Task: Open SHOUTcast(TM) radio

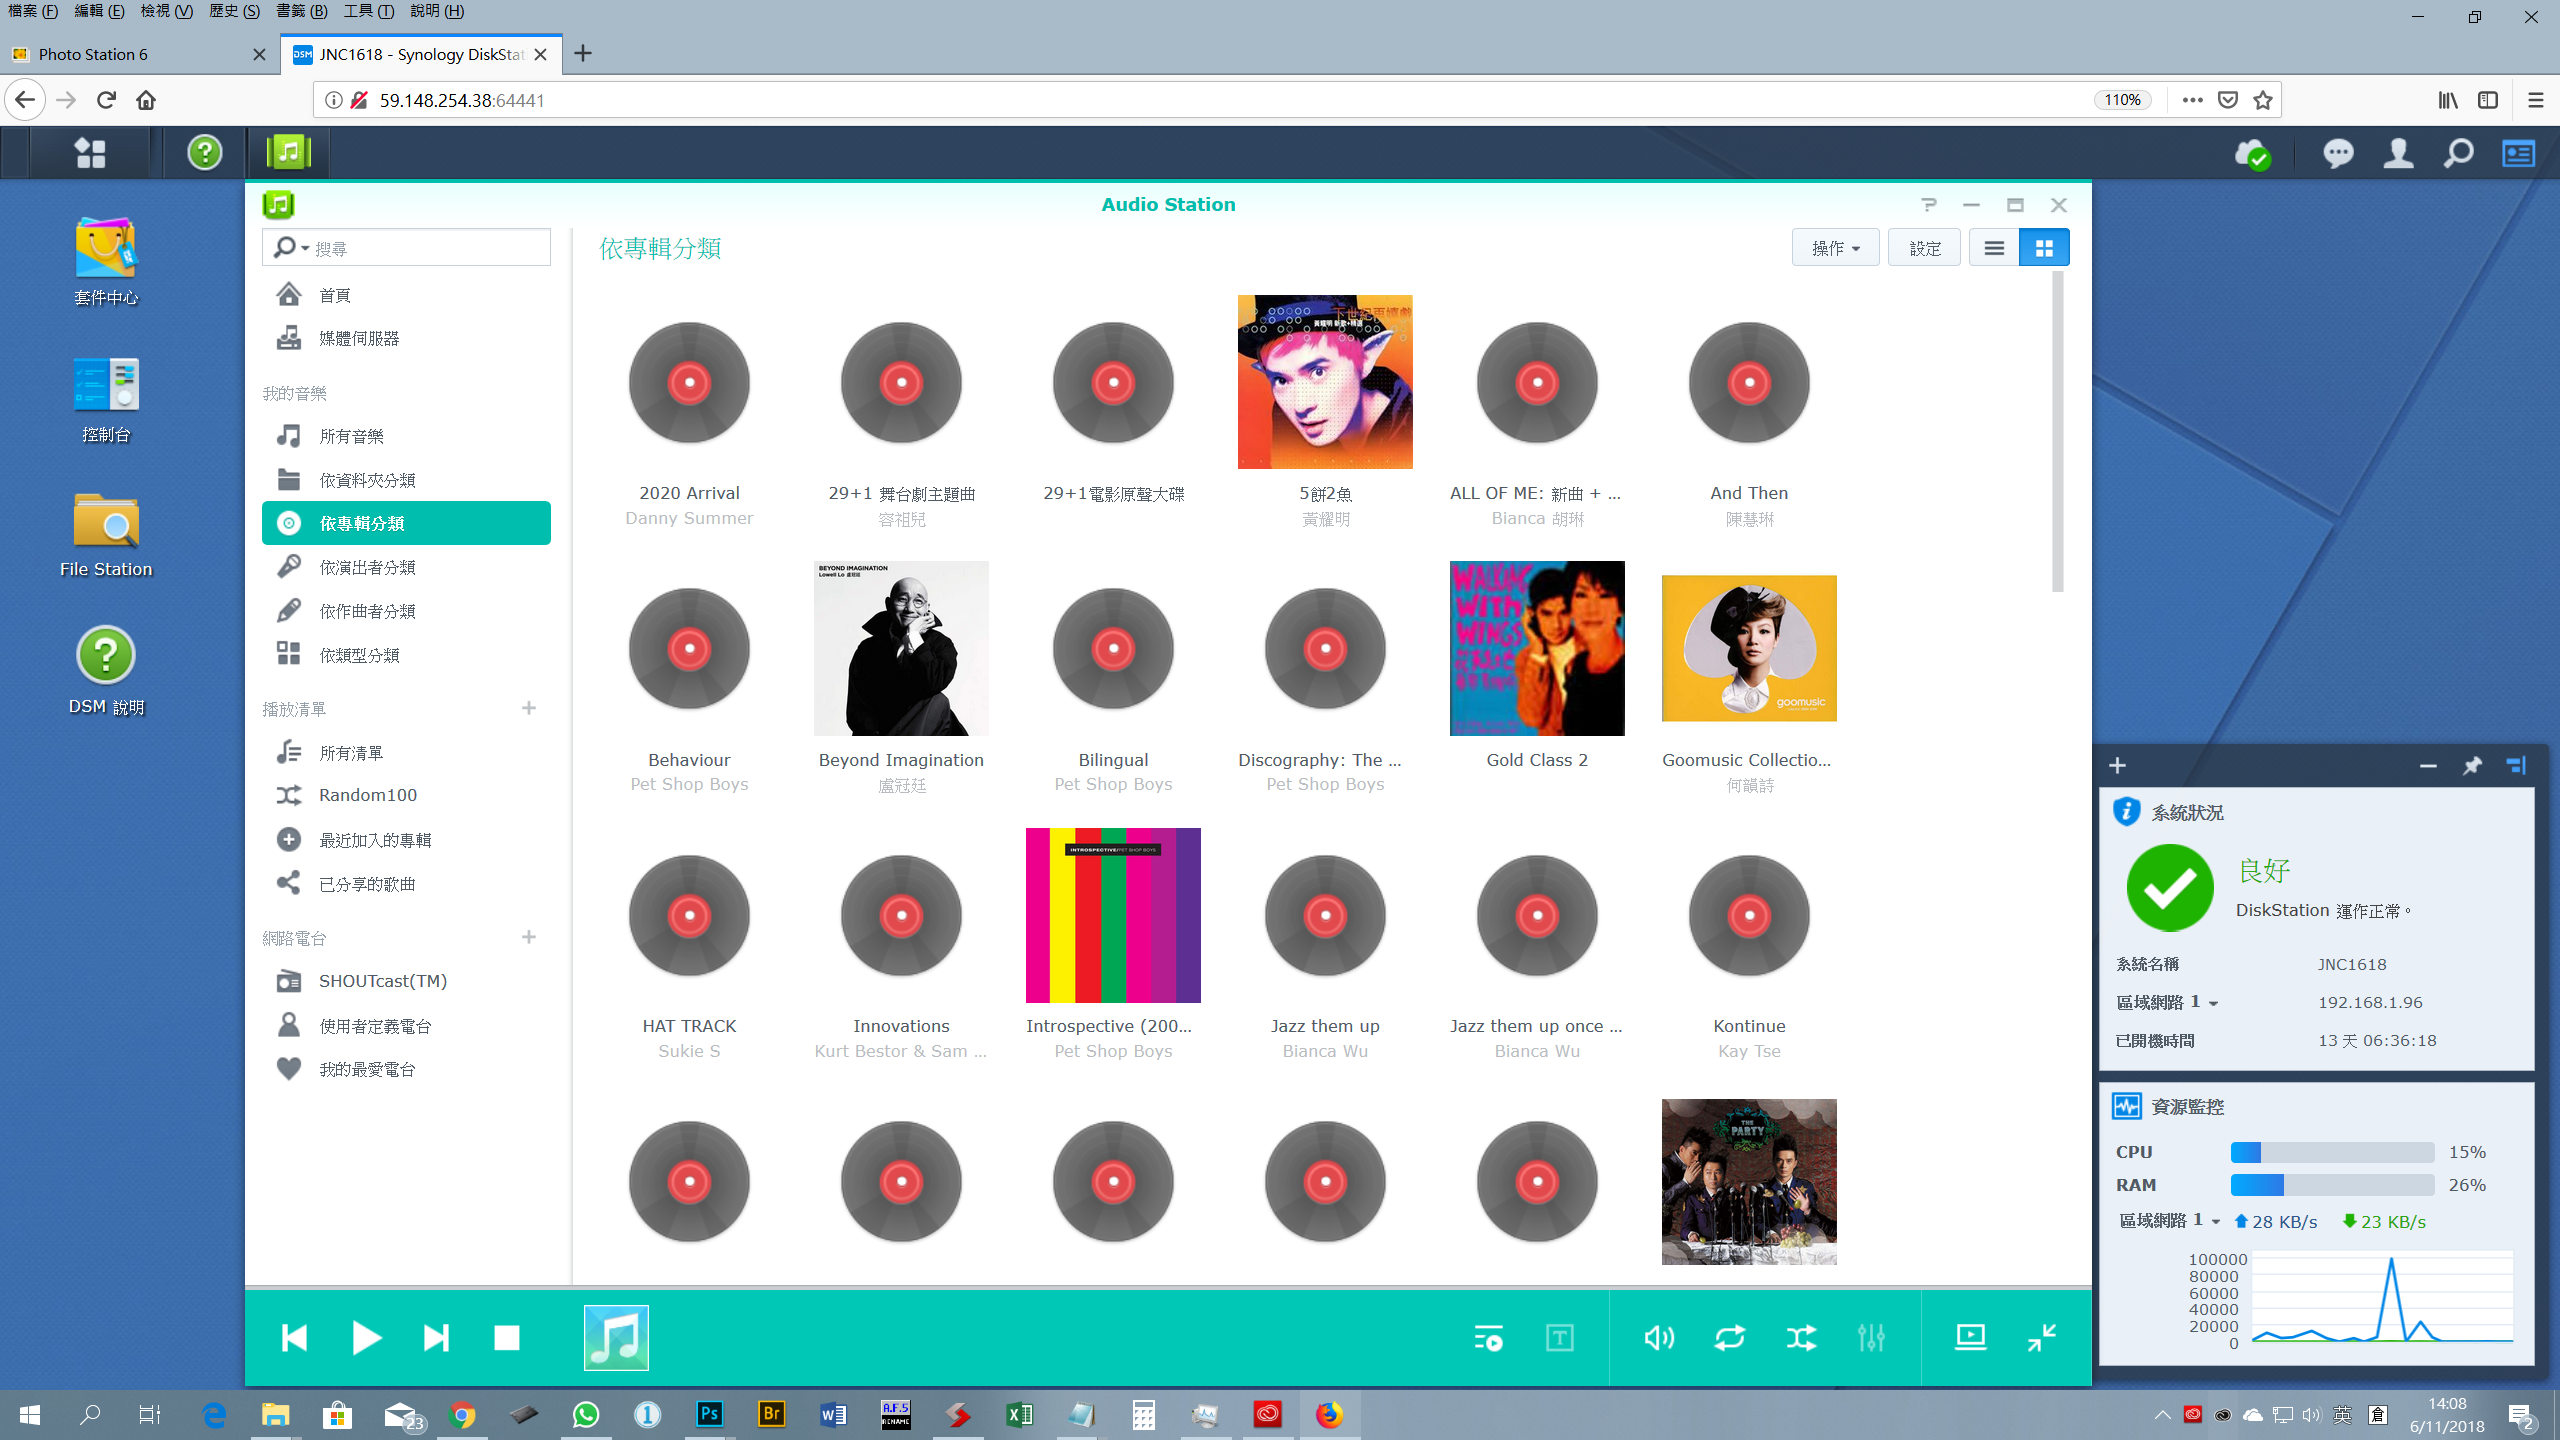Action: (x=406, y=981)
